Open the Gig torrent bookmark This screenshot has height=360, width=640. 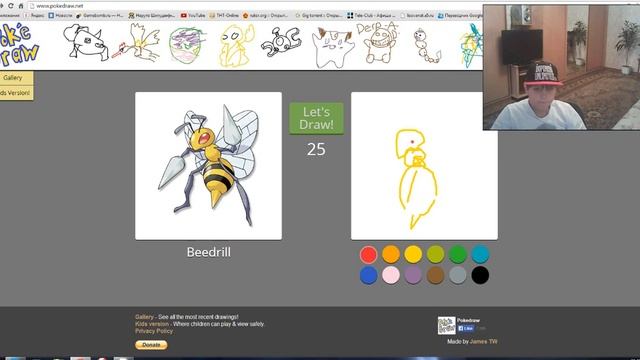tap(319, 16)
